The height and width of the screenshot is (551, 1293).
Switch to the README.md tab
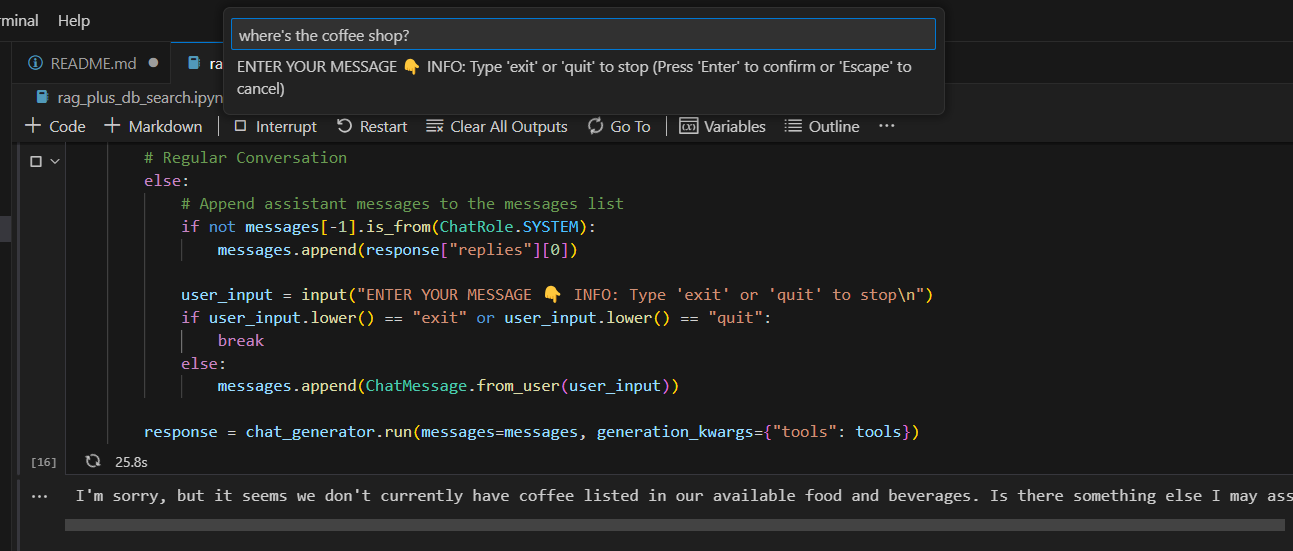pyautogui.click(x=96, y=63)
